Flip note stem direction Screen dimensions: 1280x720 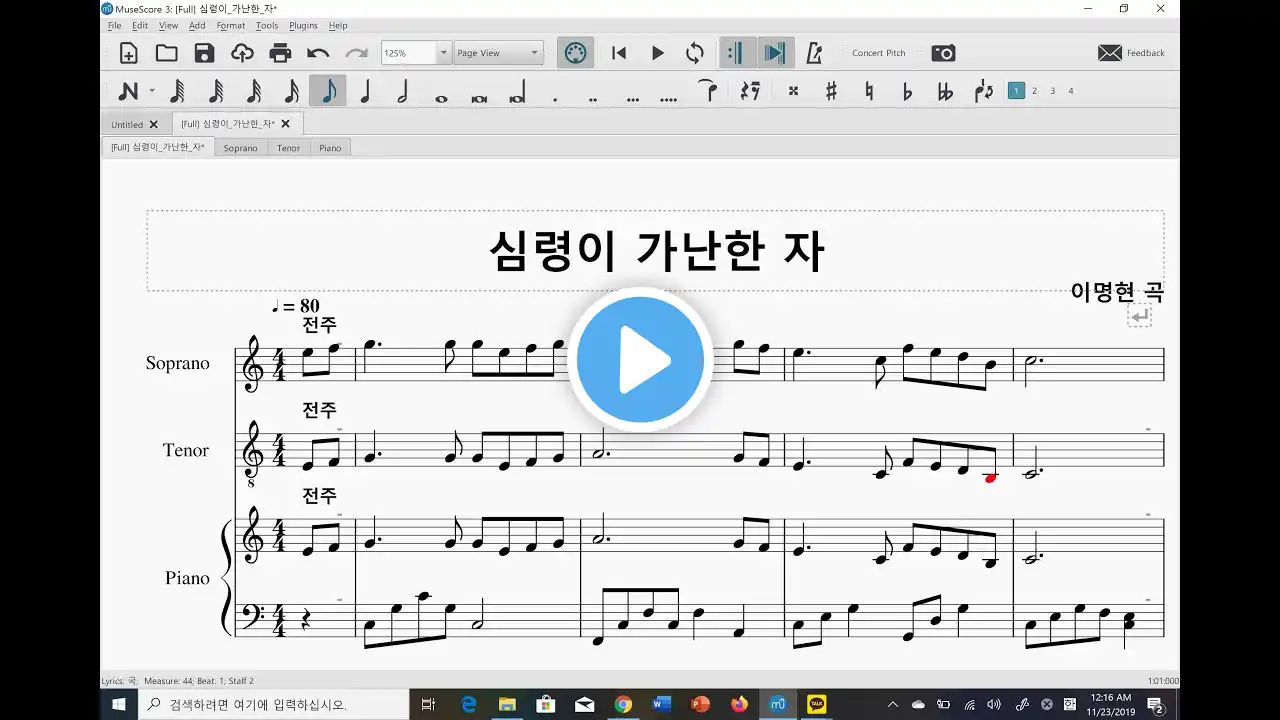(x=984, y=92)
